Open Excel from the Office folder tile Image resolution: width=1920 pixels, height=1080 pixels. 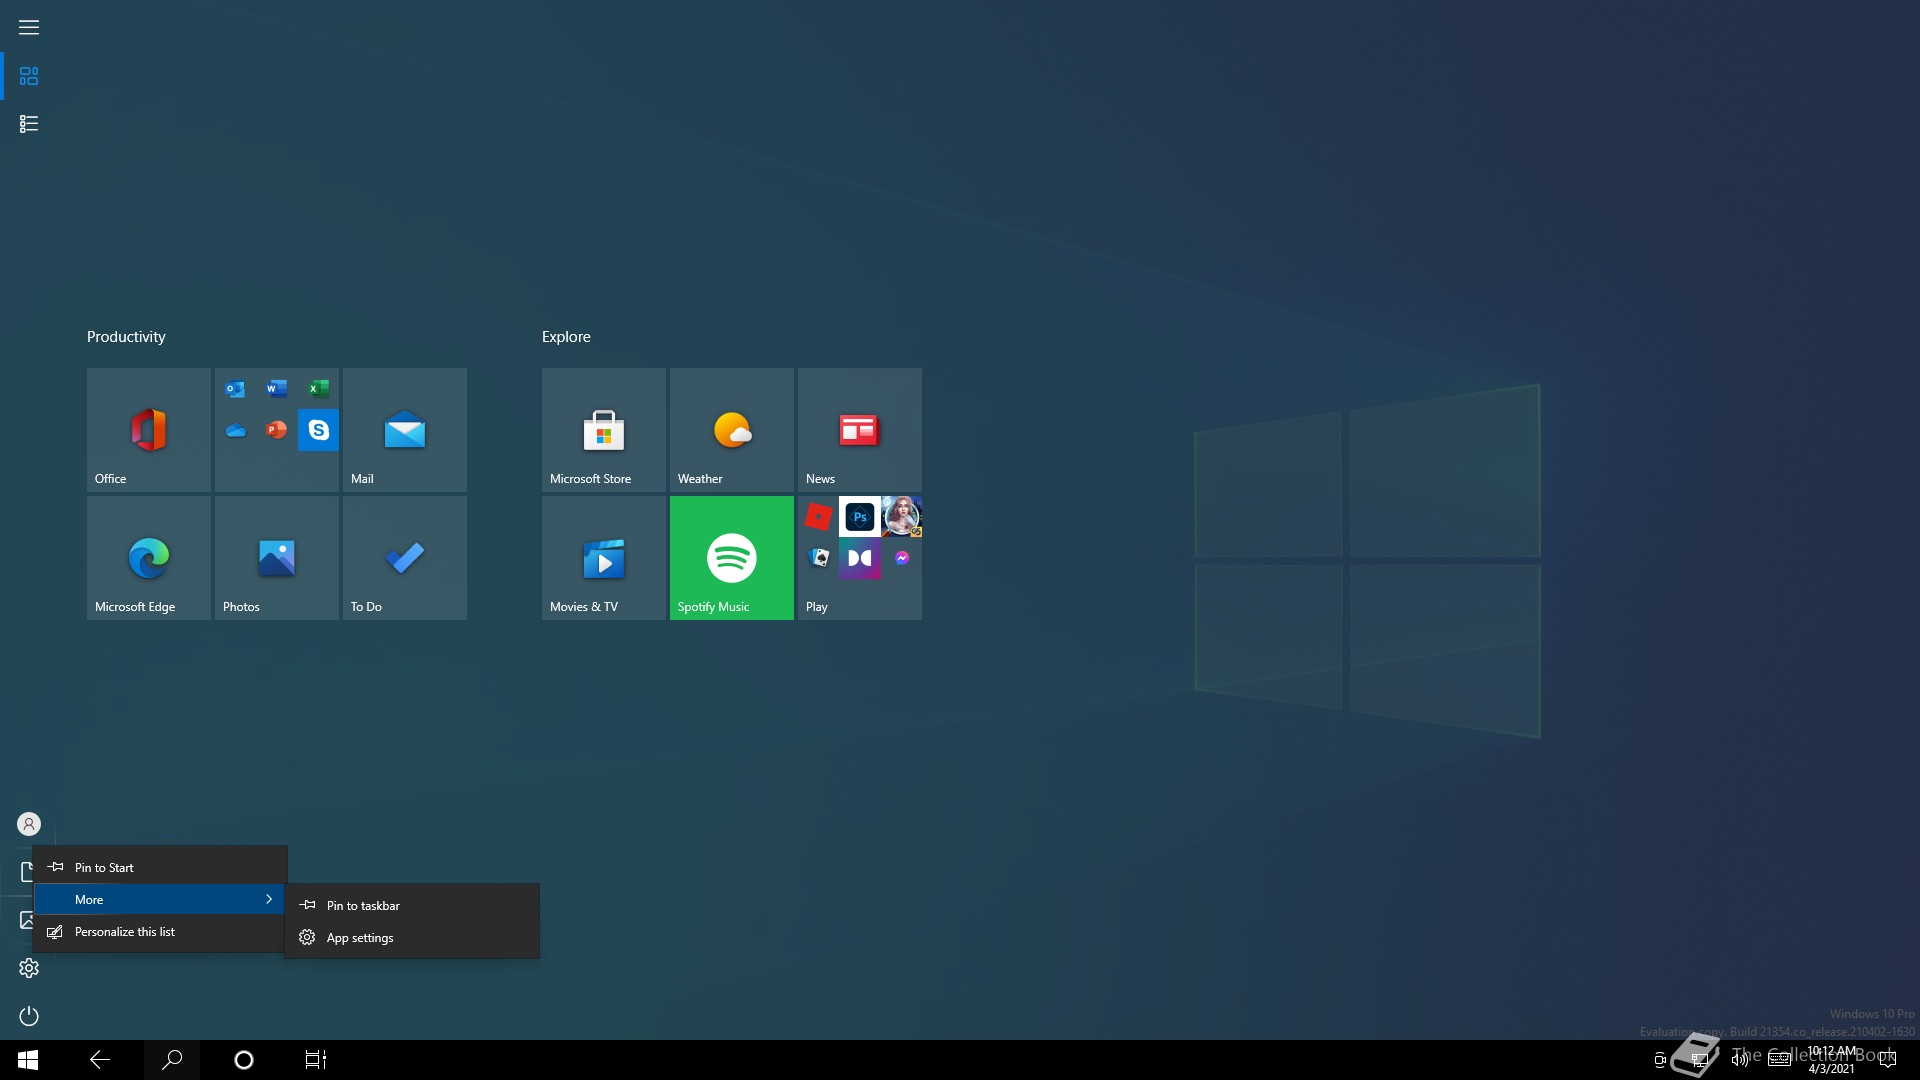[x=318, y=389]
